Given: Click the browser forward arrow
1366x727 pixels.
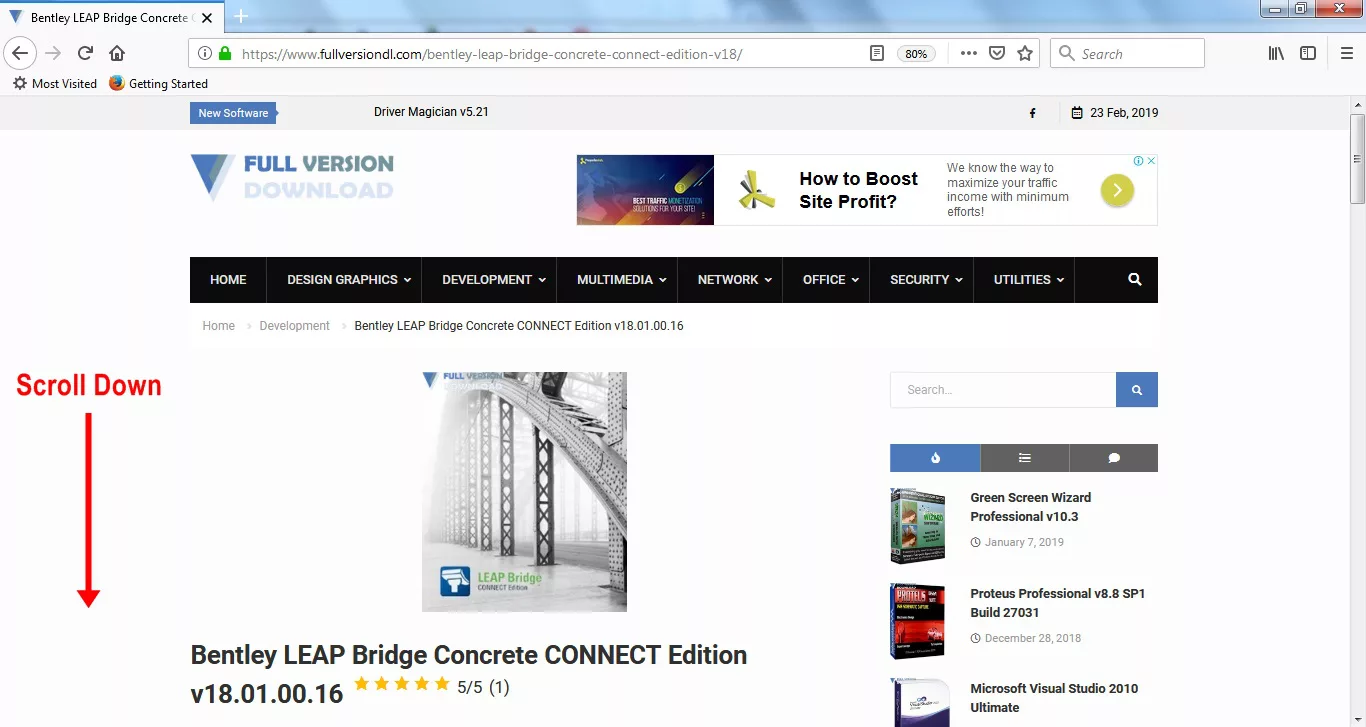Looking at the screenshot, I should [53, 53].
